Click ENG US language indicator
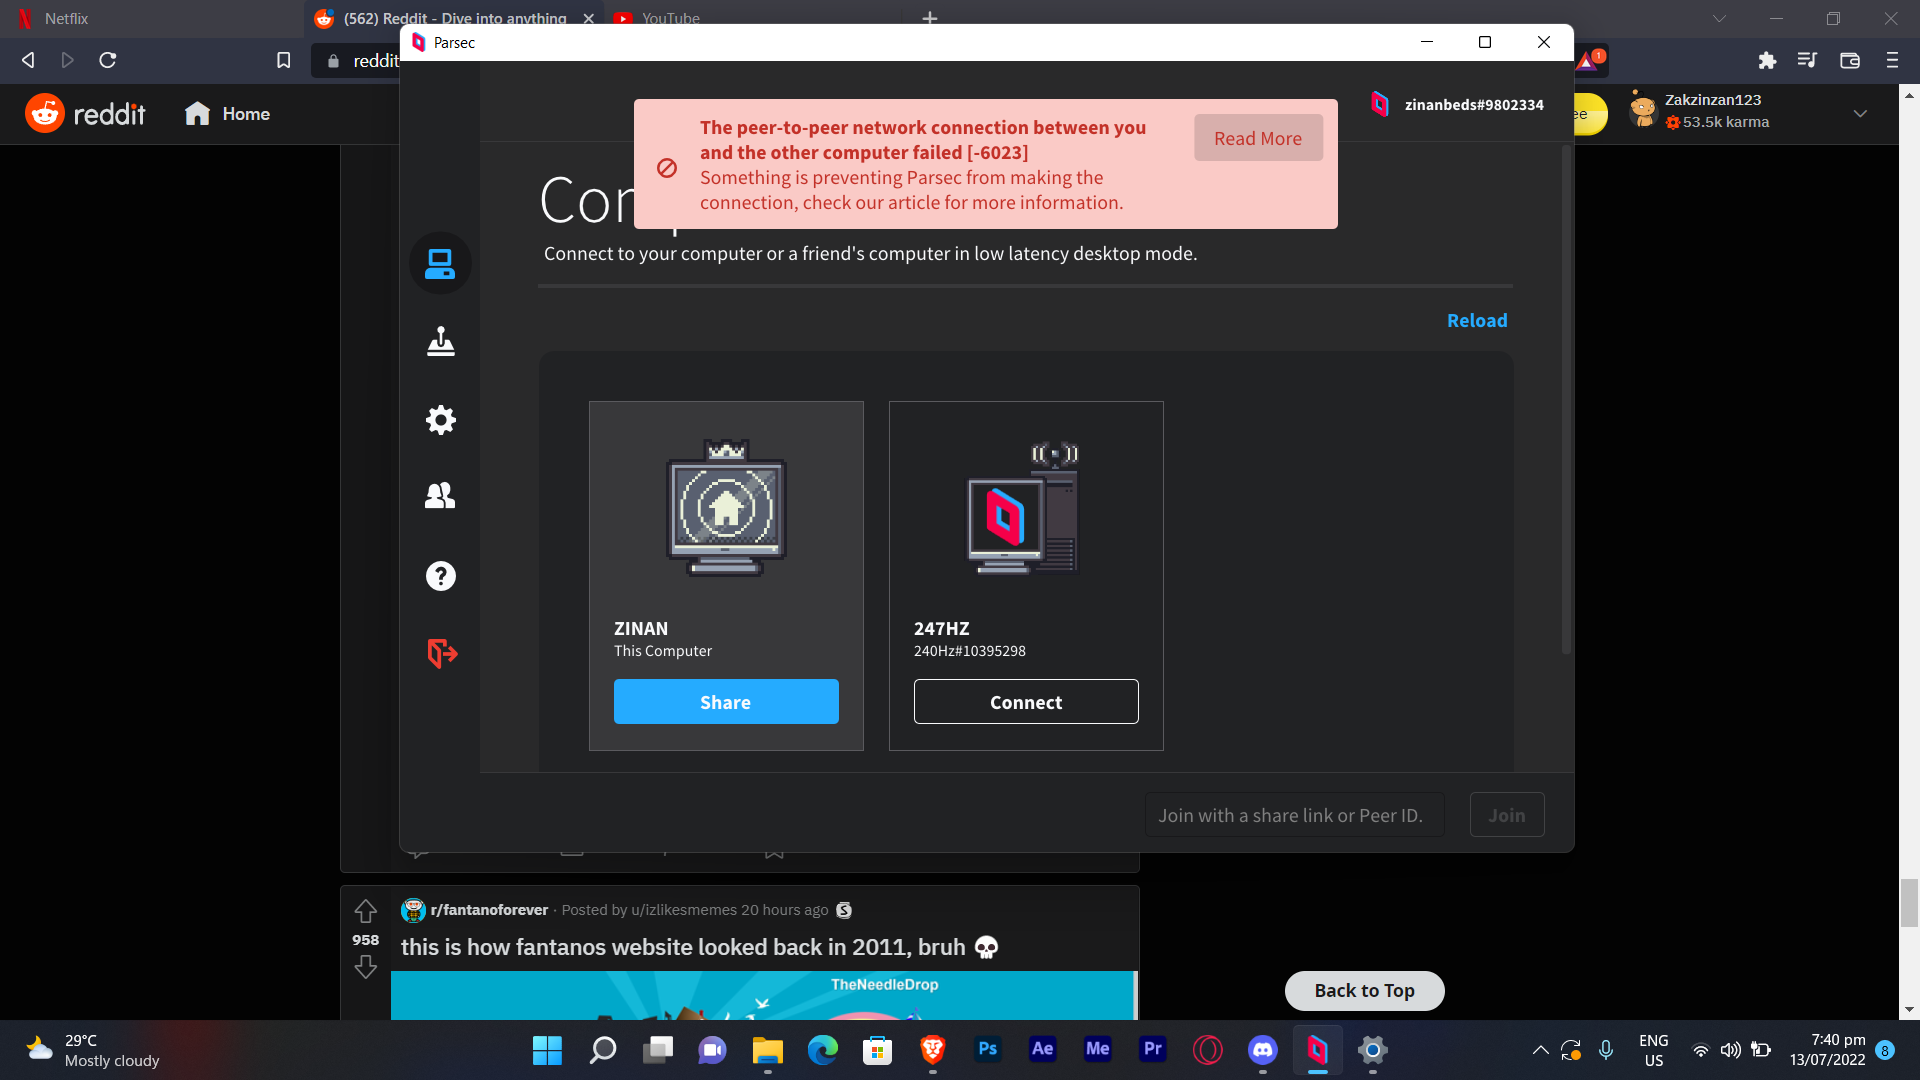 coord(1654,1050)
